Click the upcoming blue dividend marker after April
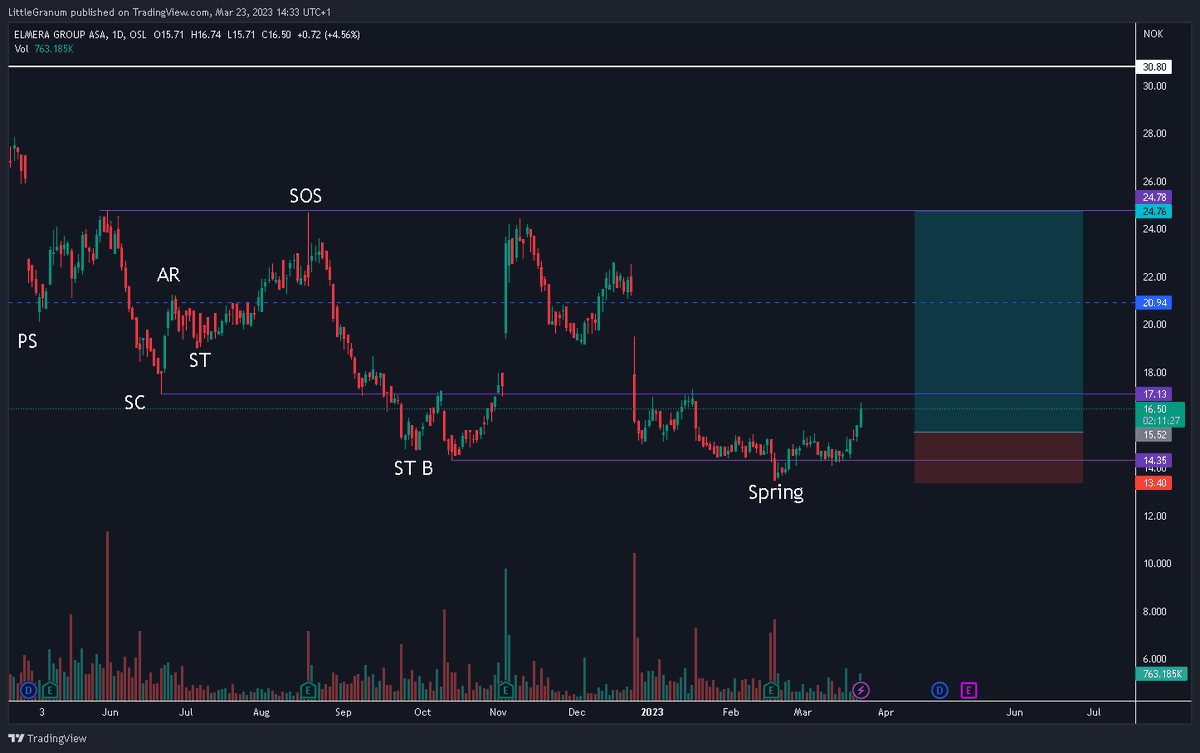The height and width of the screenshot is (753, 1200). point(940,689)
